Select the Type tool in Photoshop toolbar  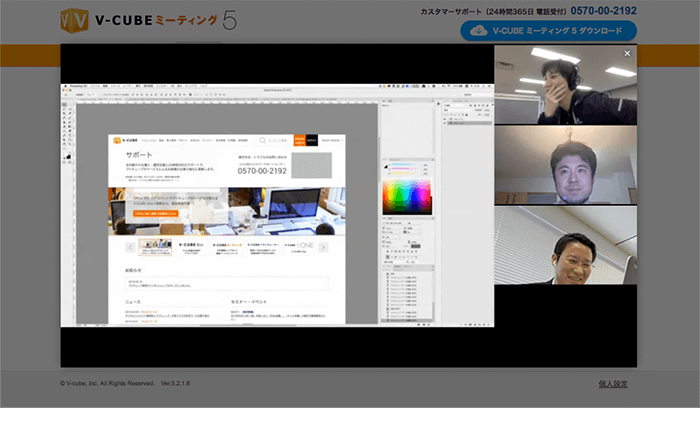(70, 135)
